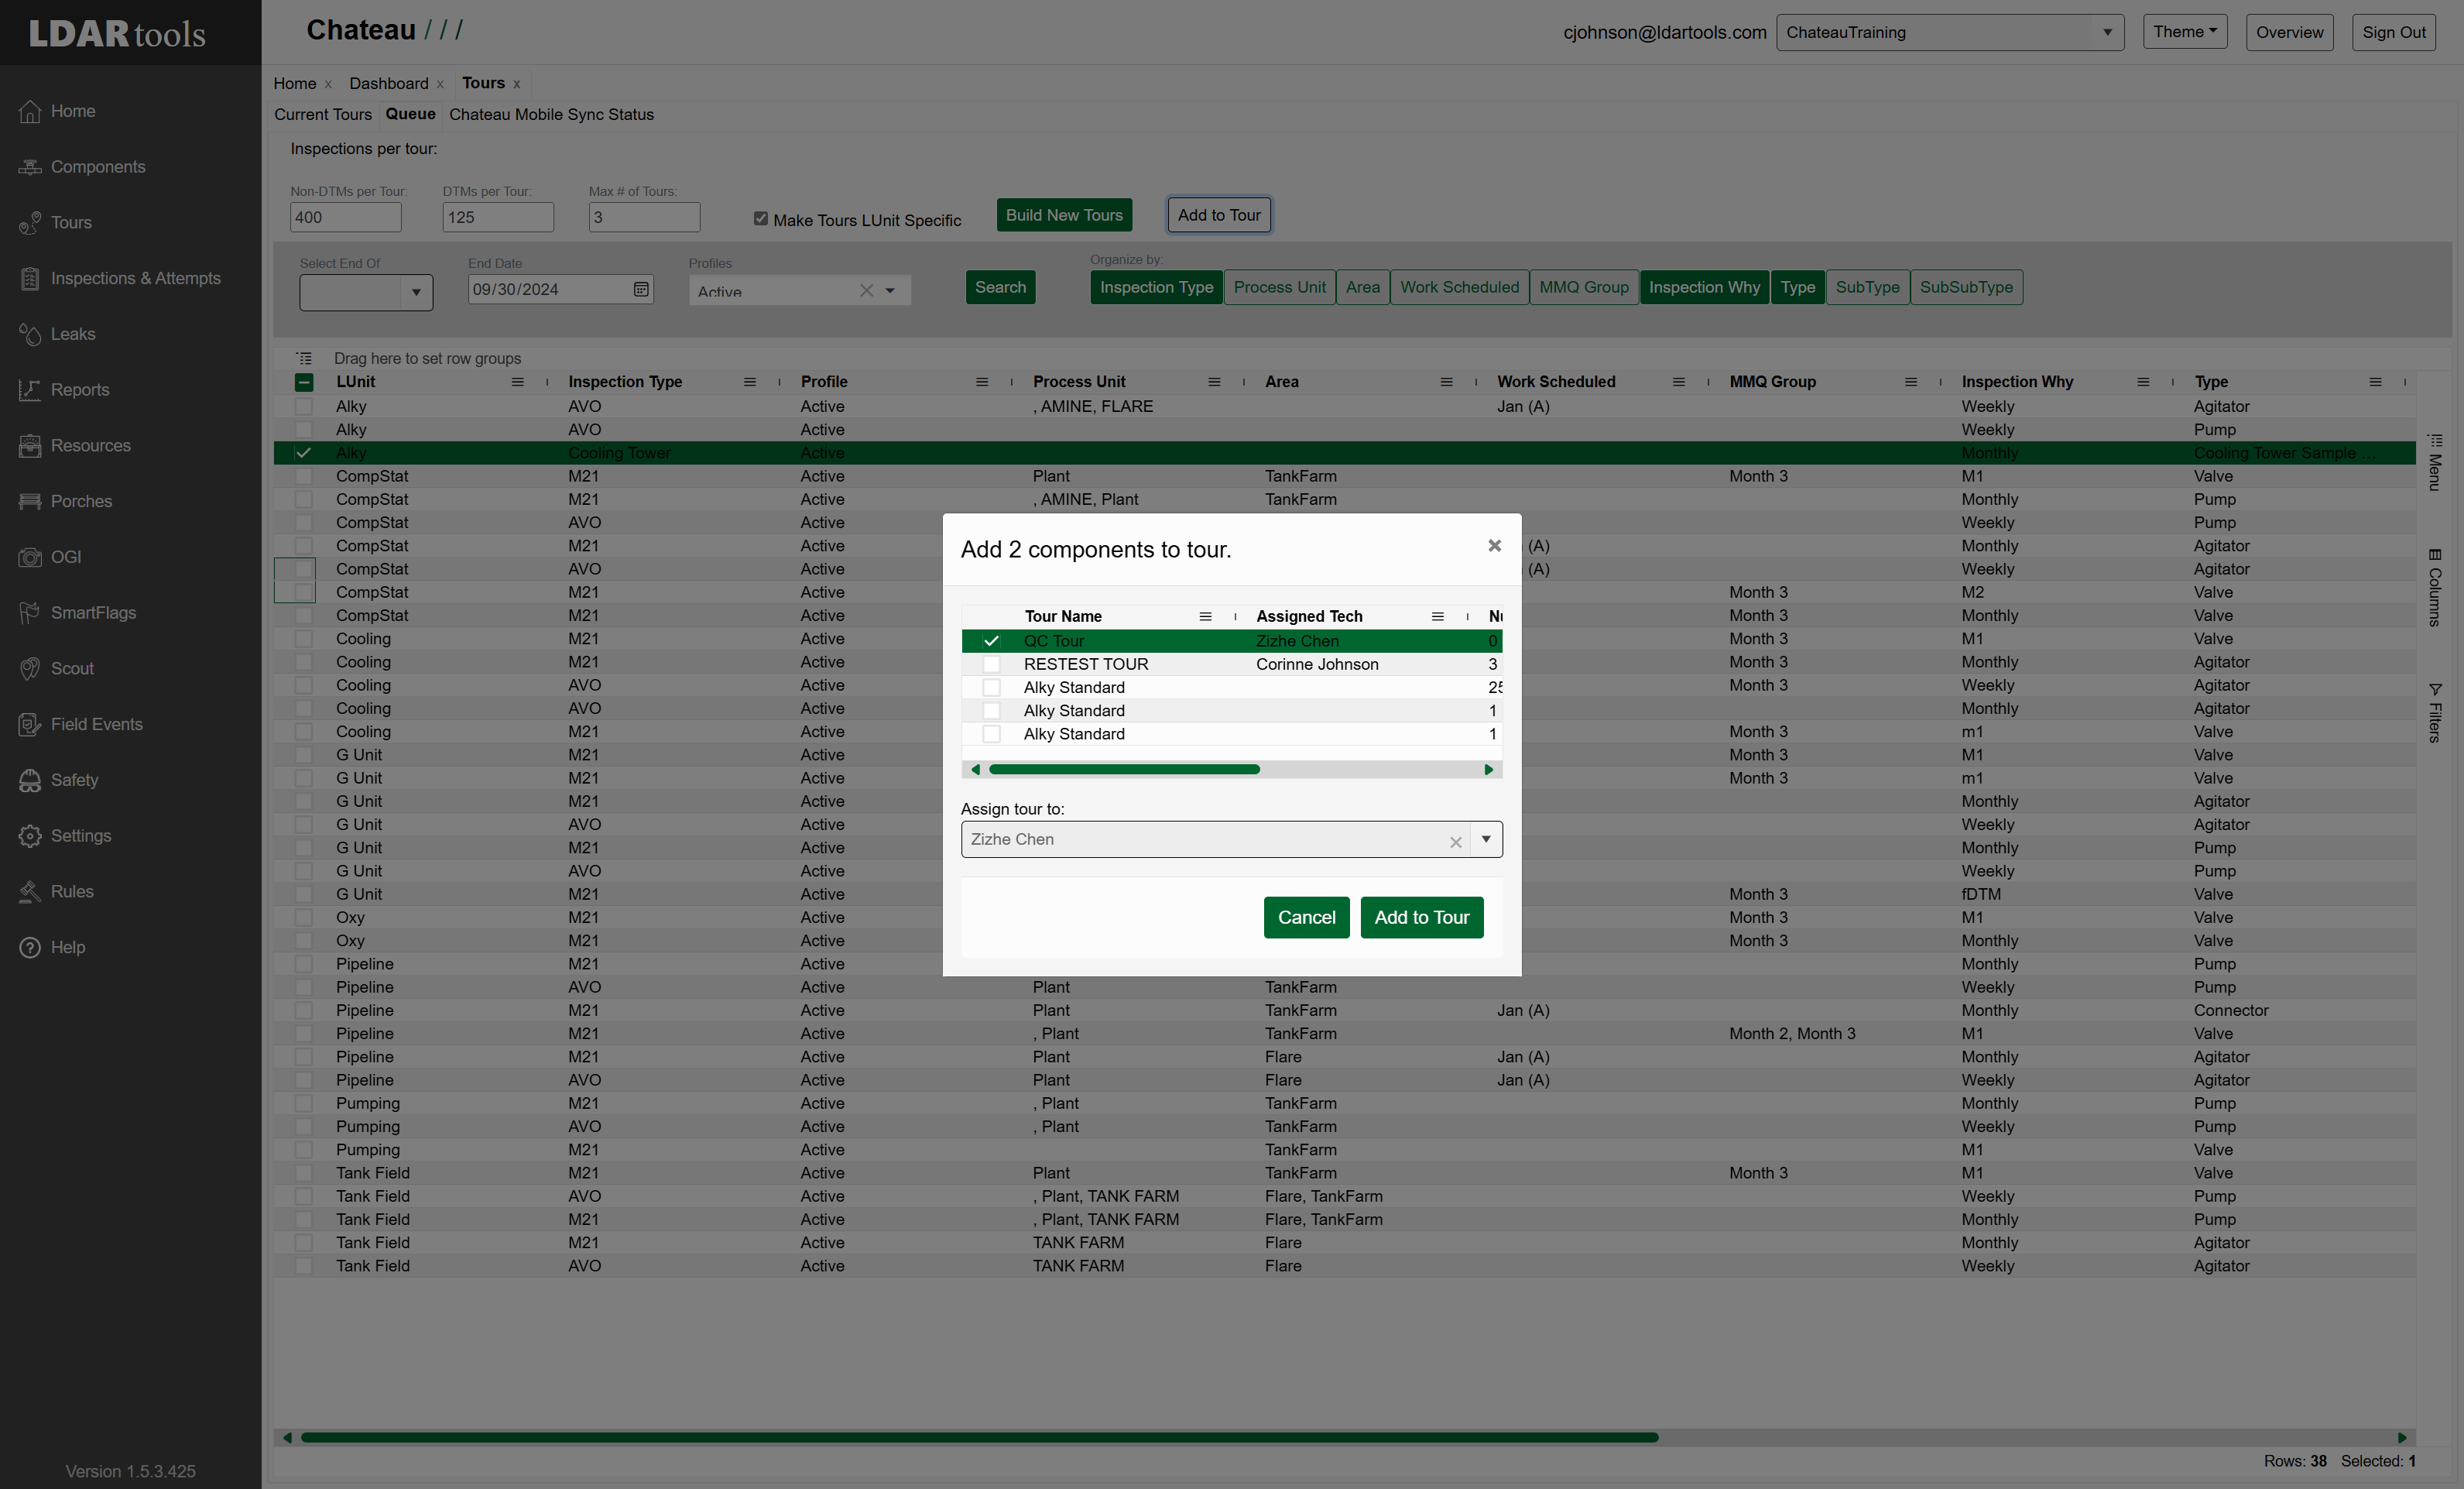Click Build New Tours button
Viewport: 2464px width, 1489px height.
[x=1064, y=215]
